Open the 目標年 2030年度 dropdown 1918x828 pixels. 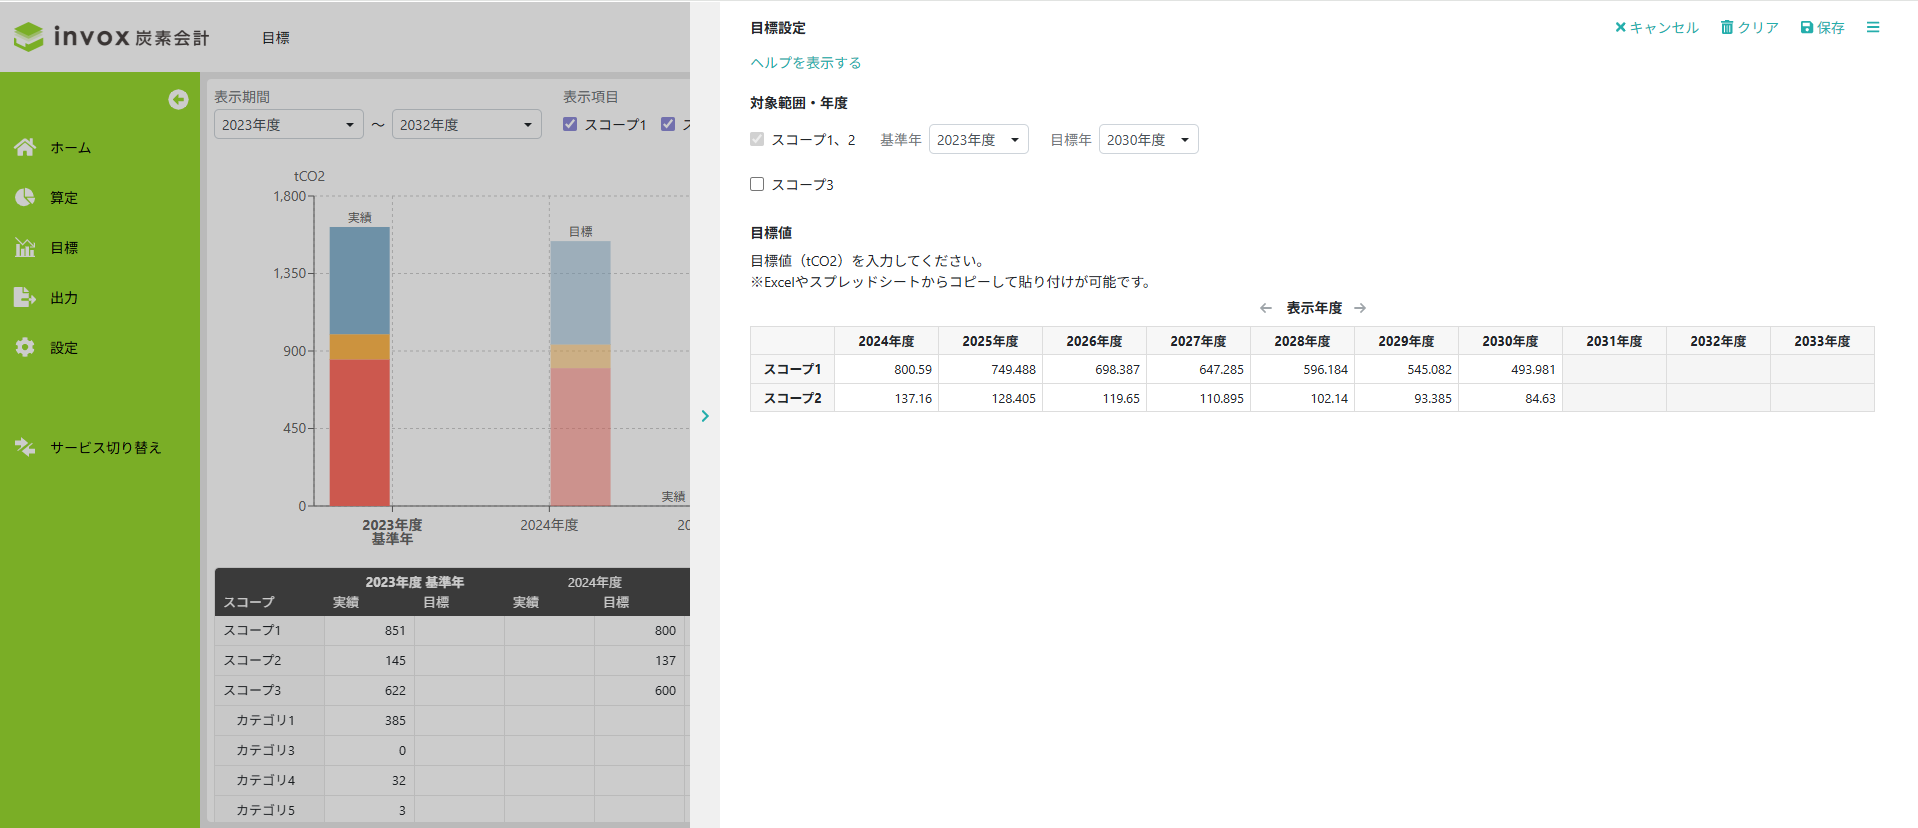click(x=1148, y=140)
